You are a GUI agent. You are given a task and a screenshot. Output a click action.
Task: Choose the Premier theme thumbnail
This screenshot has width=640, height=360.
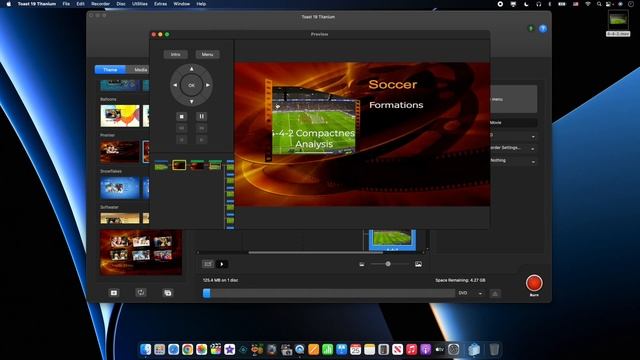[x=120, y=151]
